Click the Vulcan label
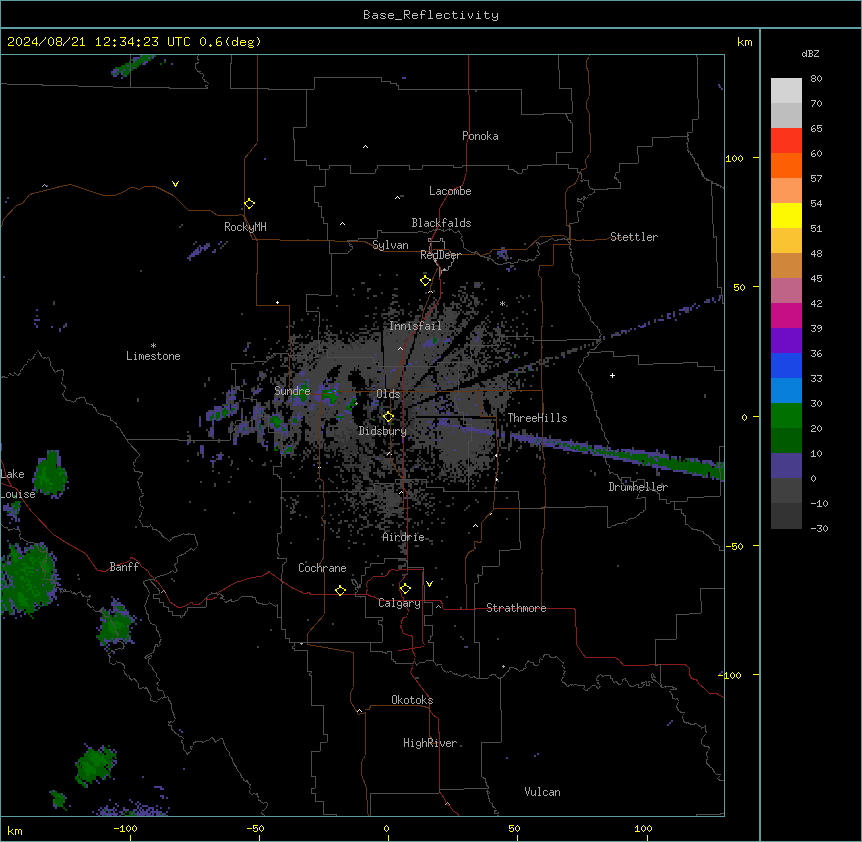862x842 pixels. 542,792
